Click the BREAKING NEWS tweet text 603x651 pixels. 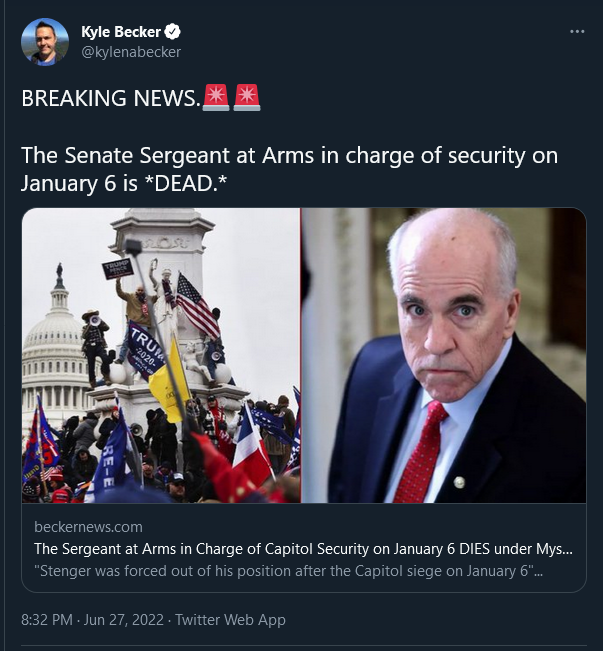coord(111,98)
